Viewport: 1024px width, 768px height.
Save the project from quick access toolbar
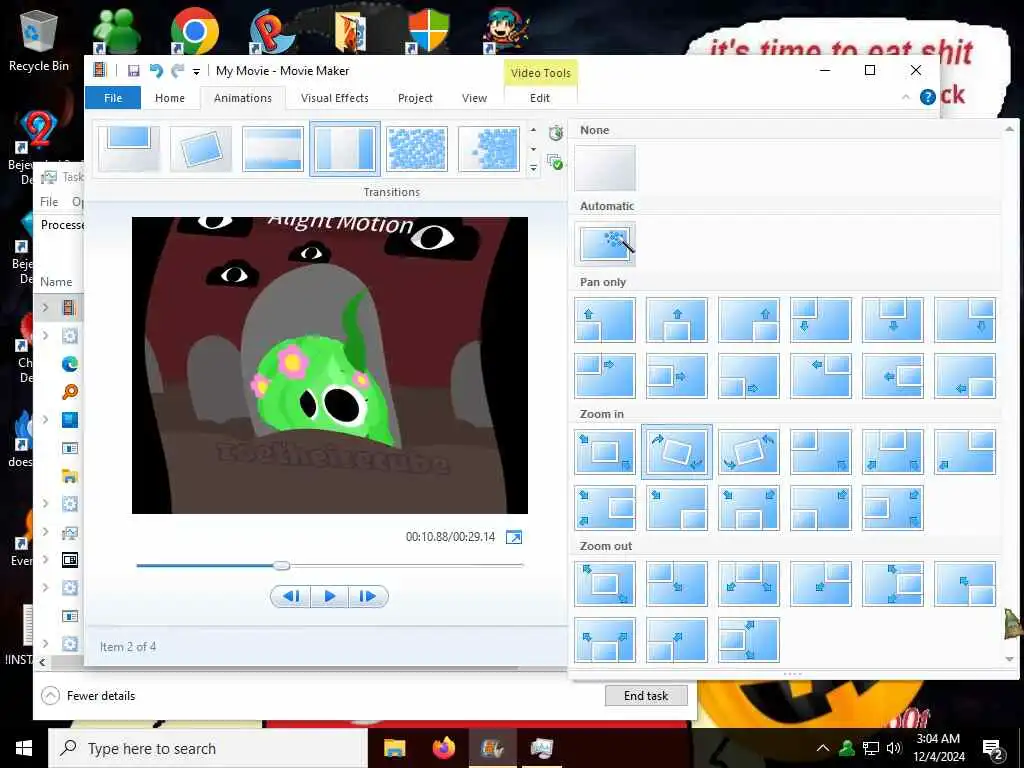(x=133, y=71)
